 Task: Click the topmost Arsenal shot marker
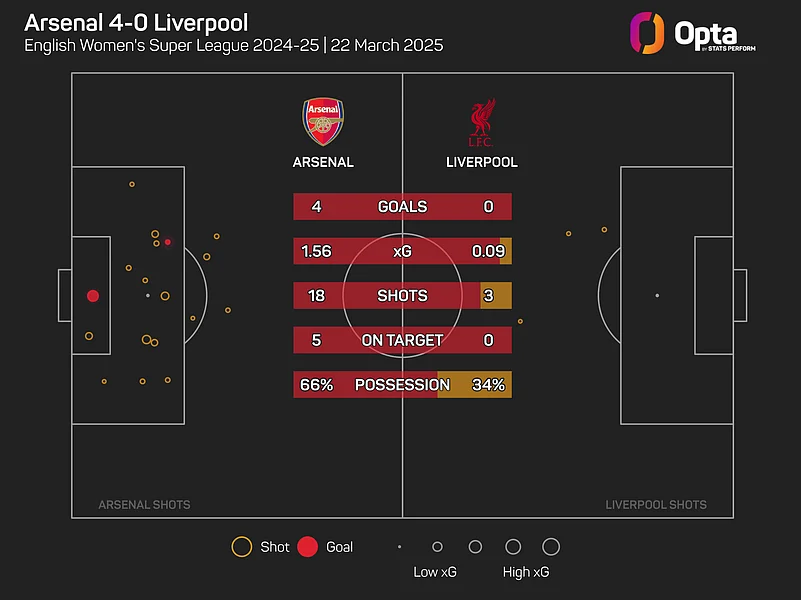(132, 184)
